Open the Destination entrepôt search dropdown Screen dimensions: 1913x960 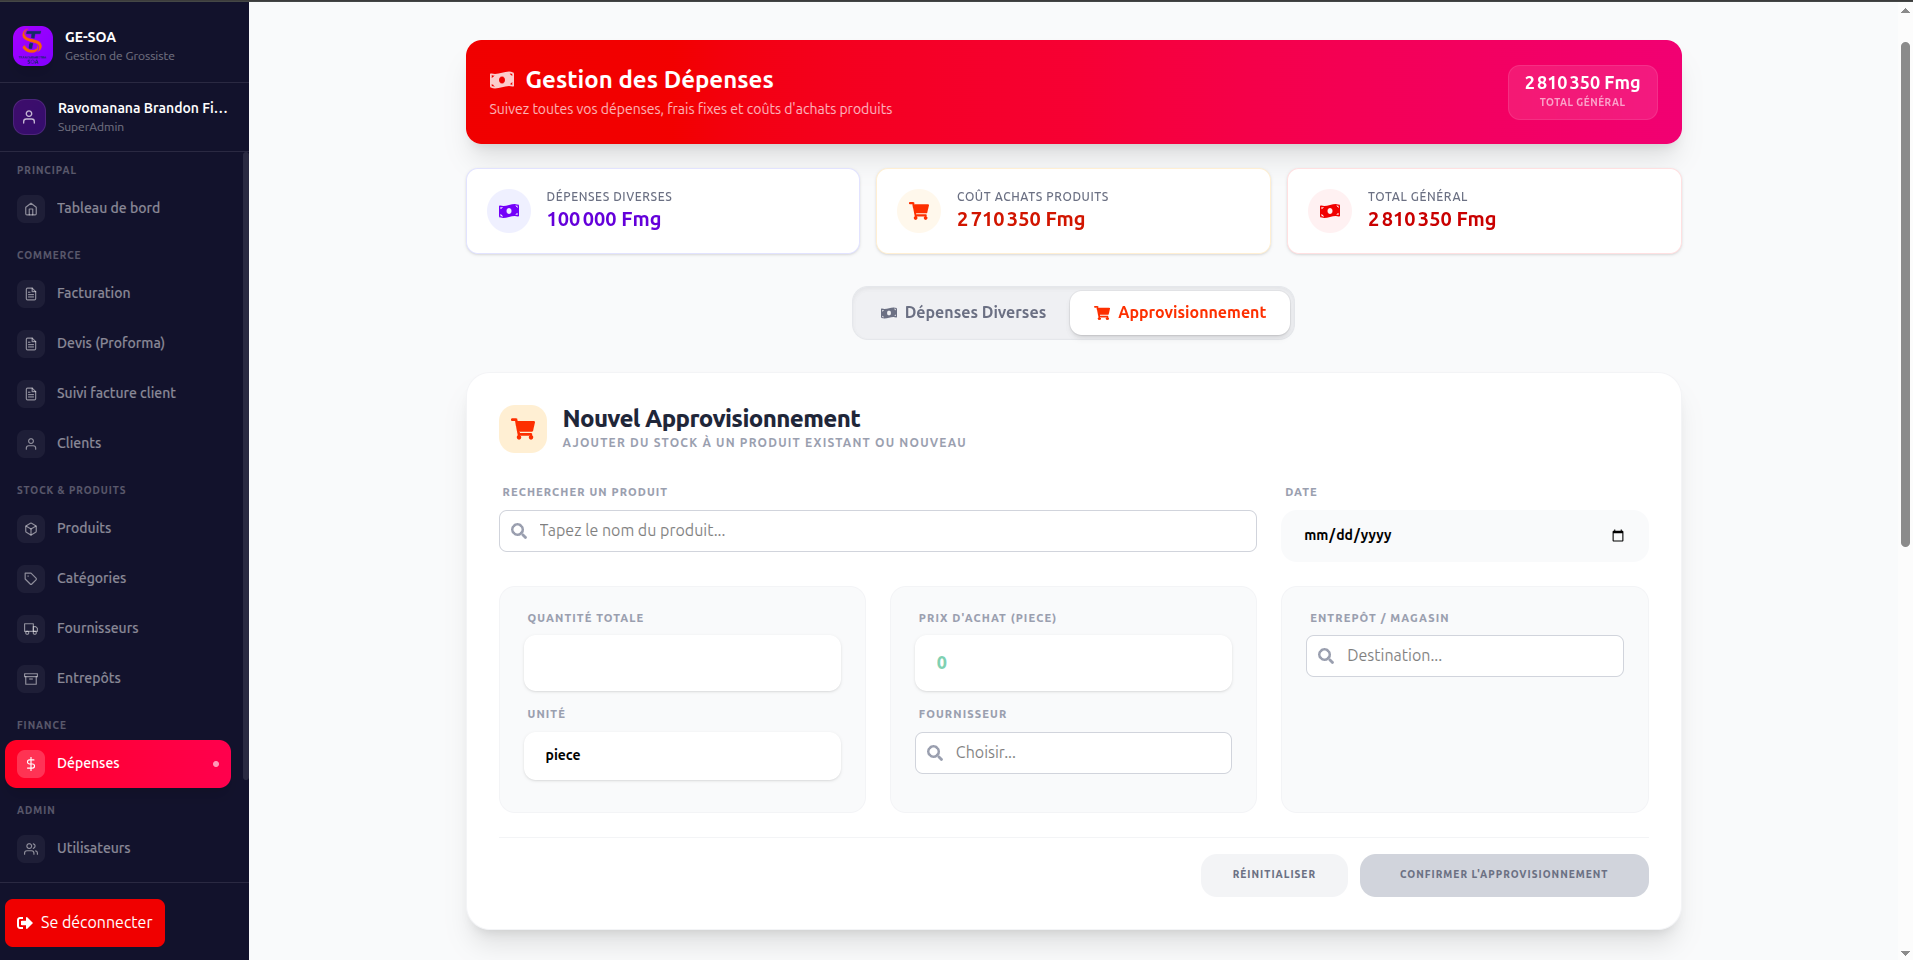[x=1465, y=656]
